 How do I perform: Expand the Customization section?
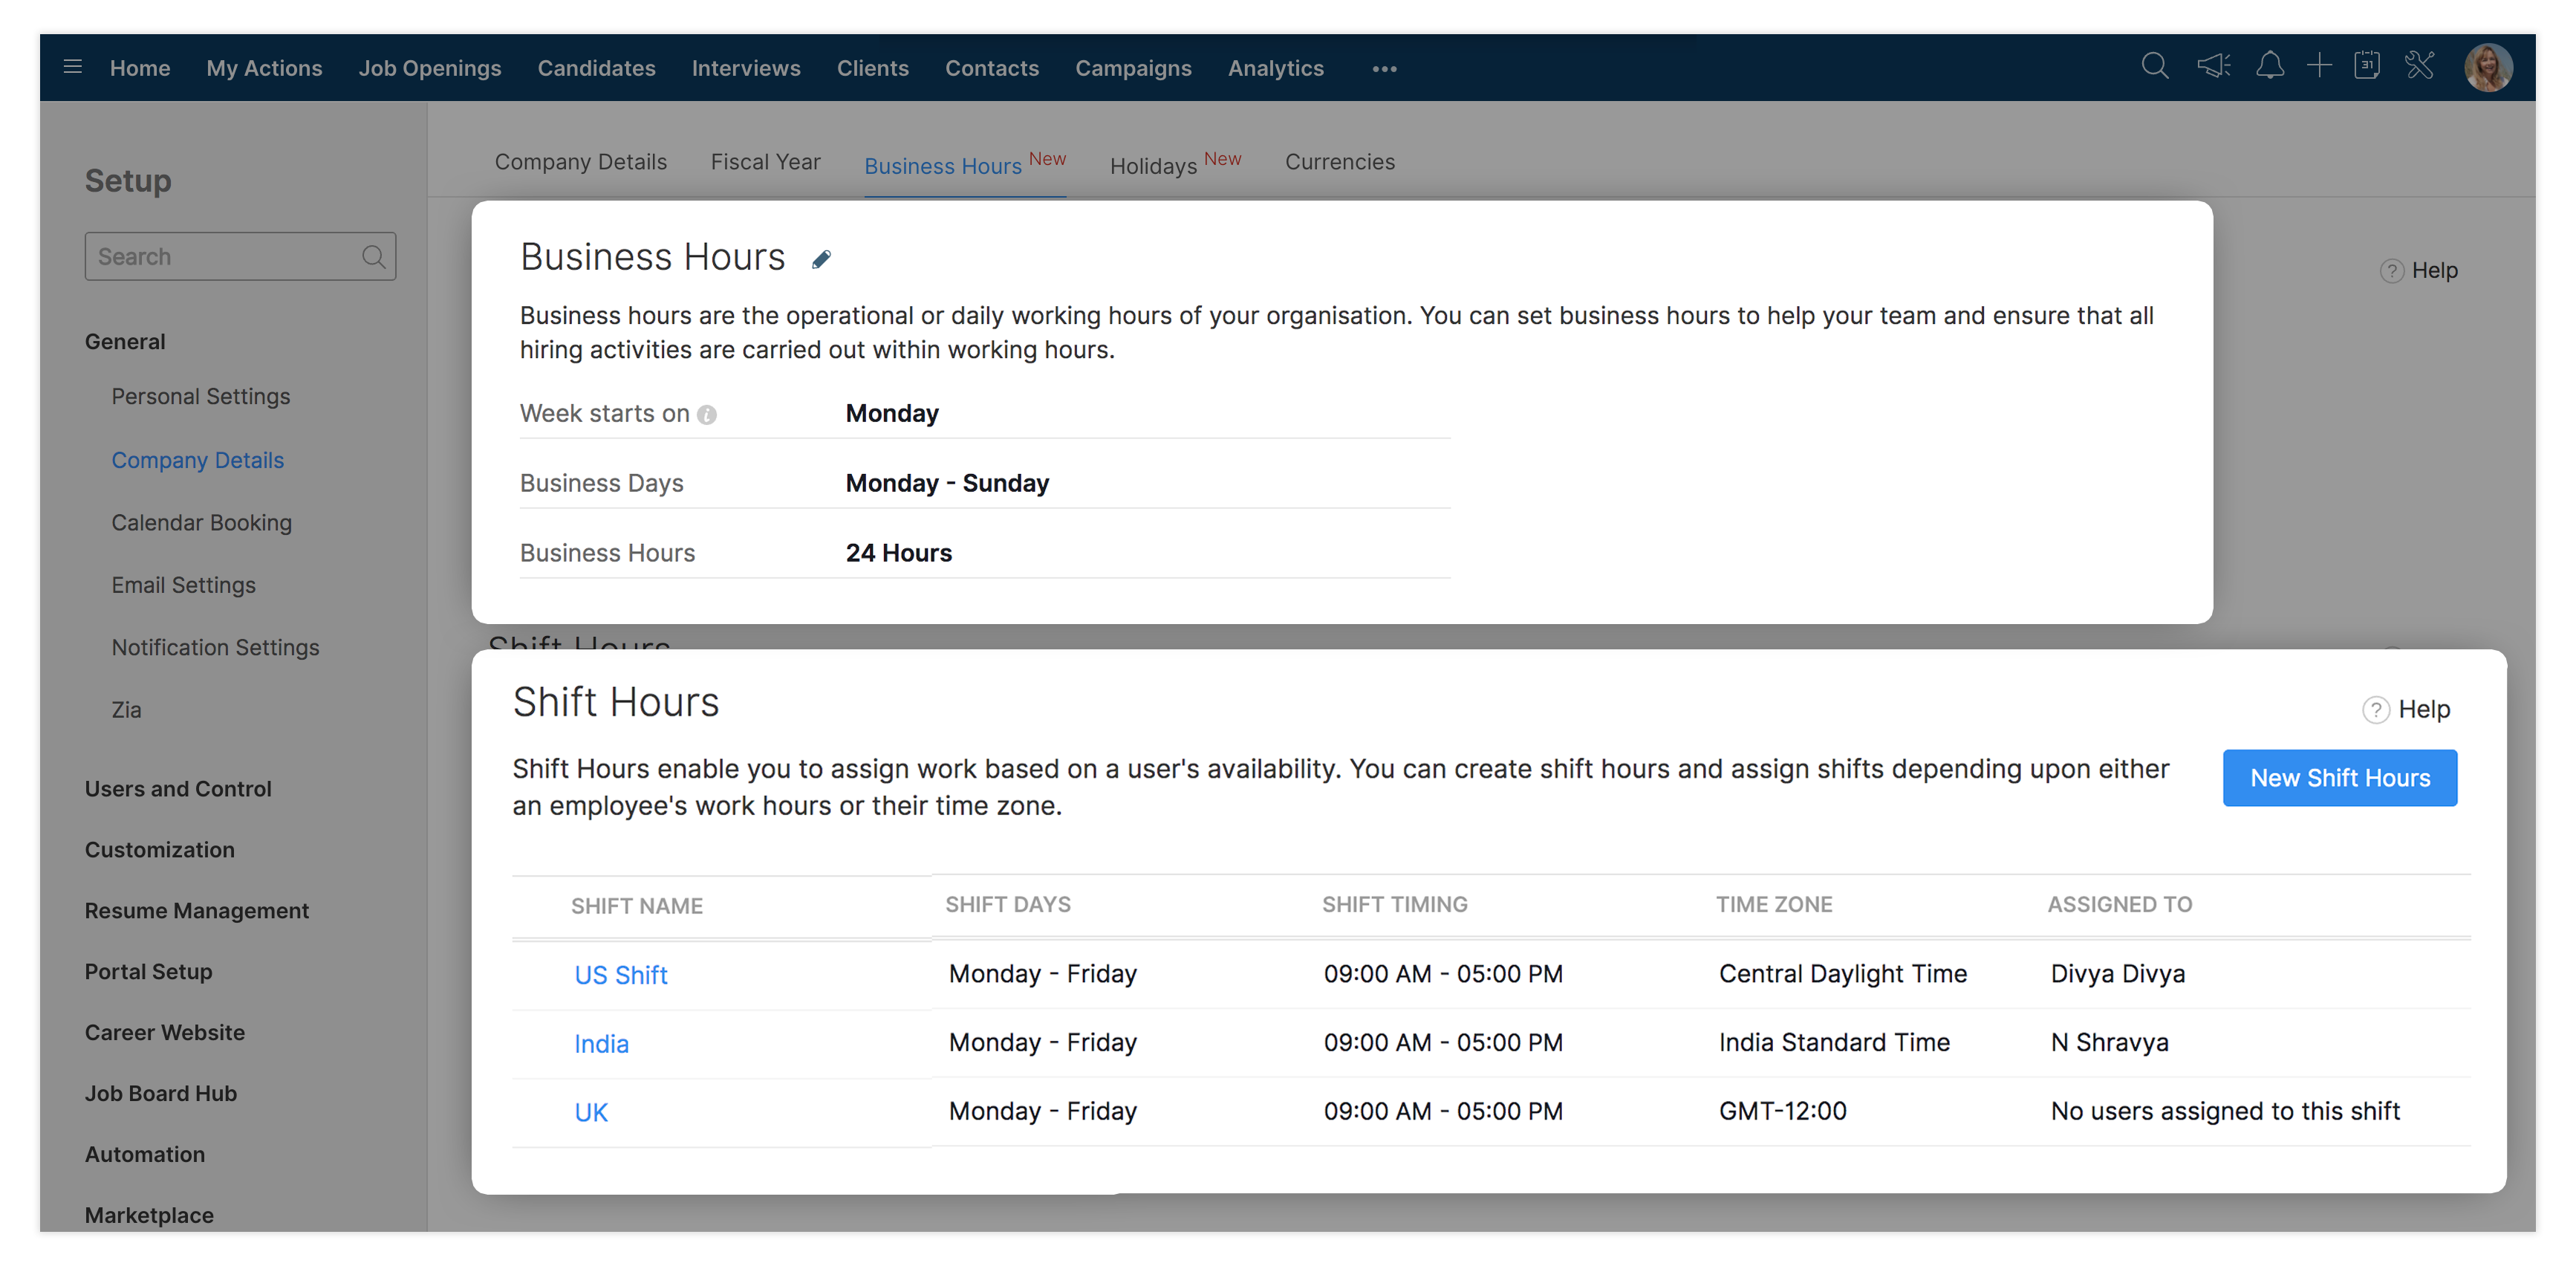pos(160,850)
